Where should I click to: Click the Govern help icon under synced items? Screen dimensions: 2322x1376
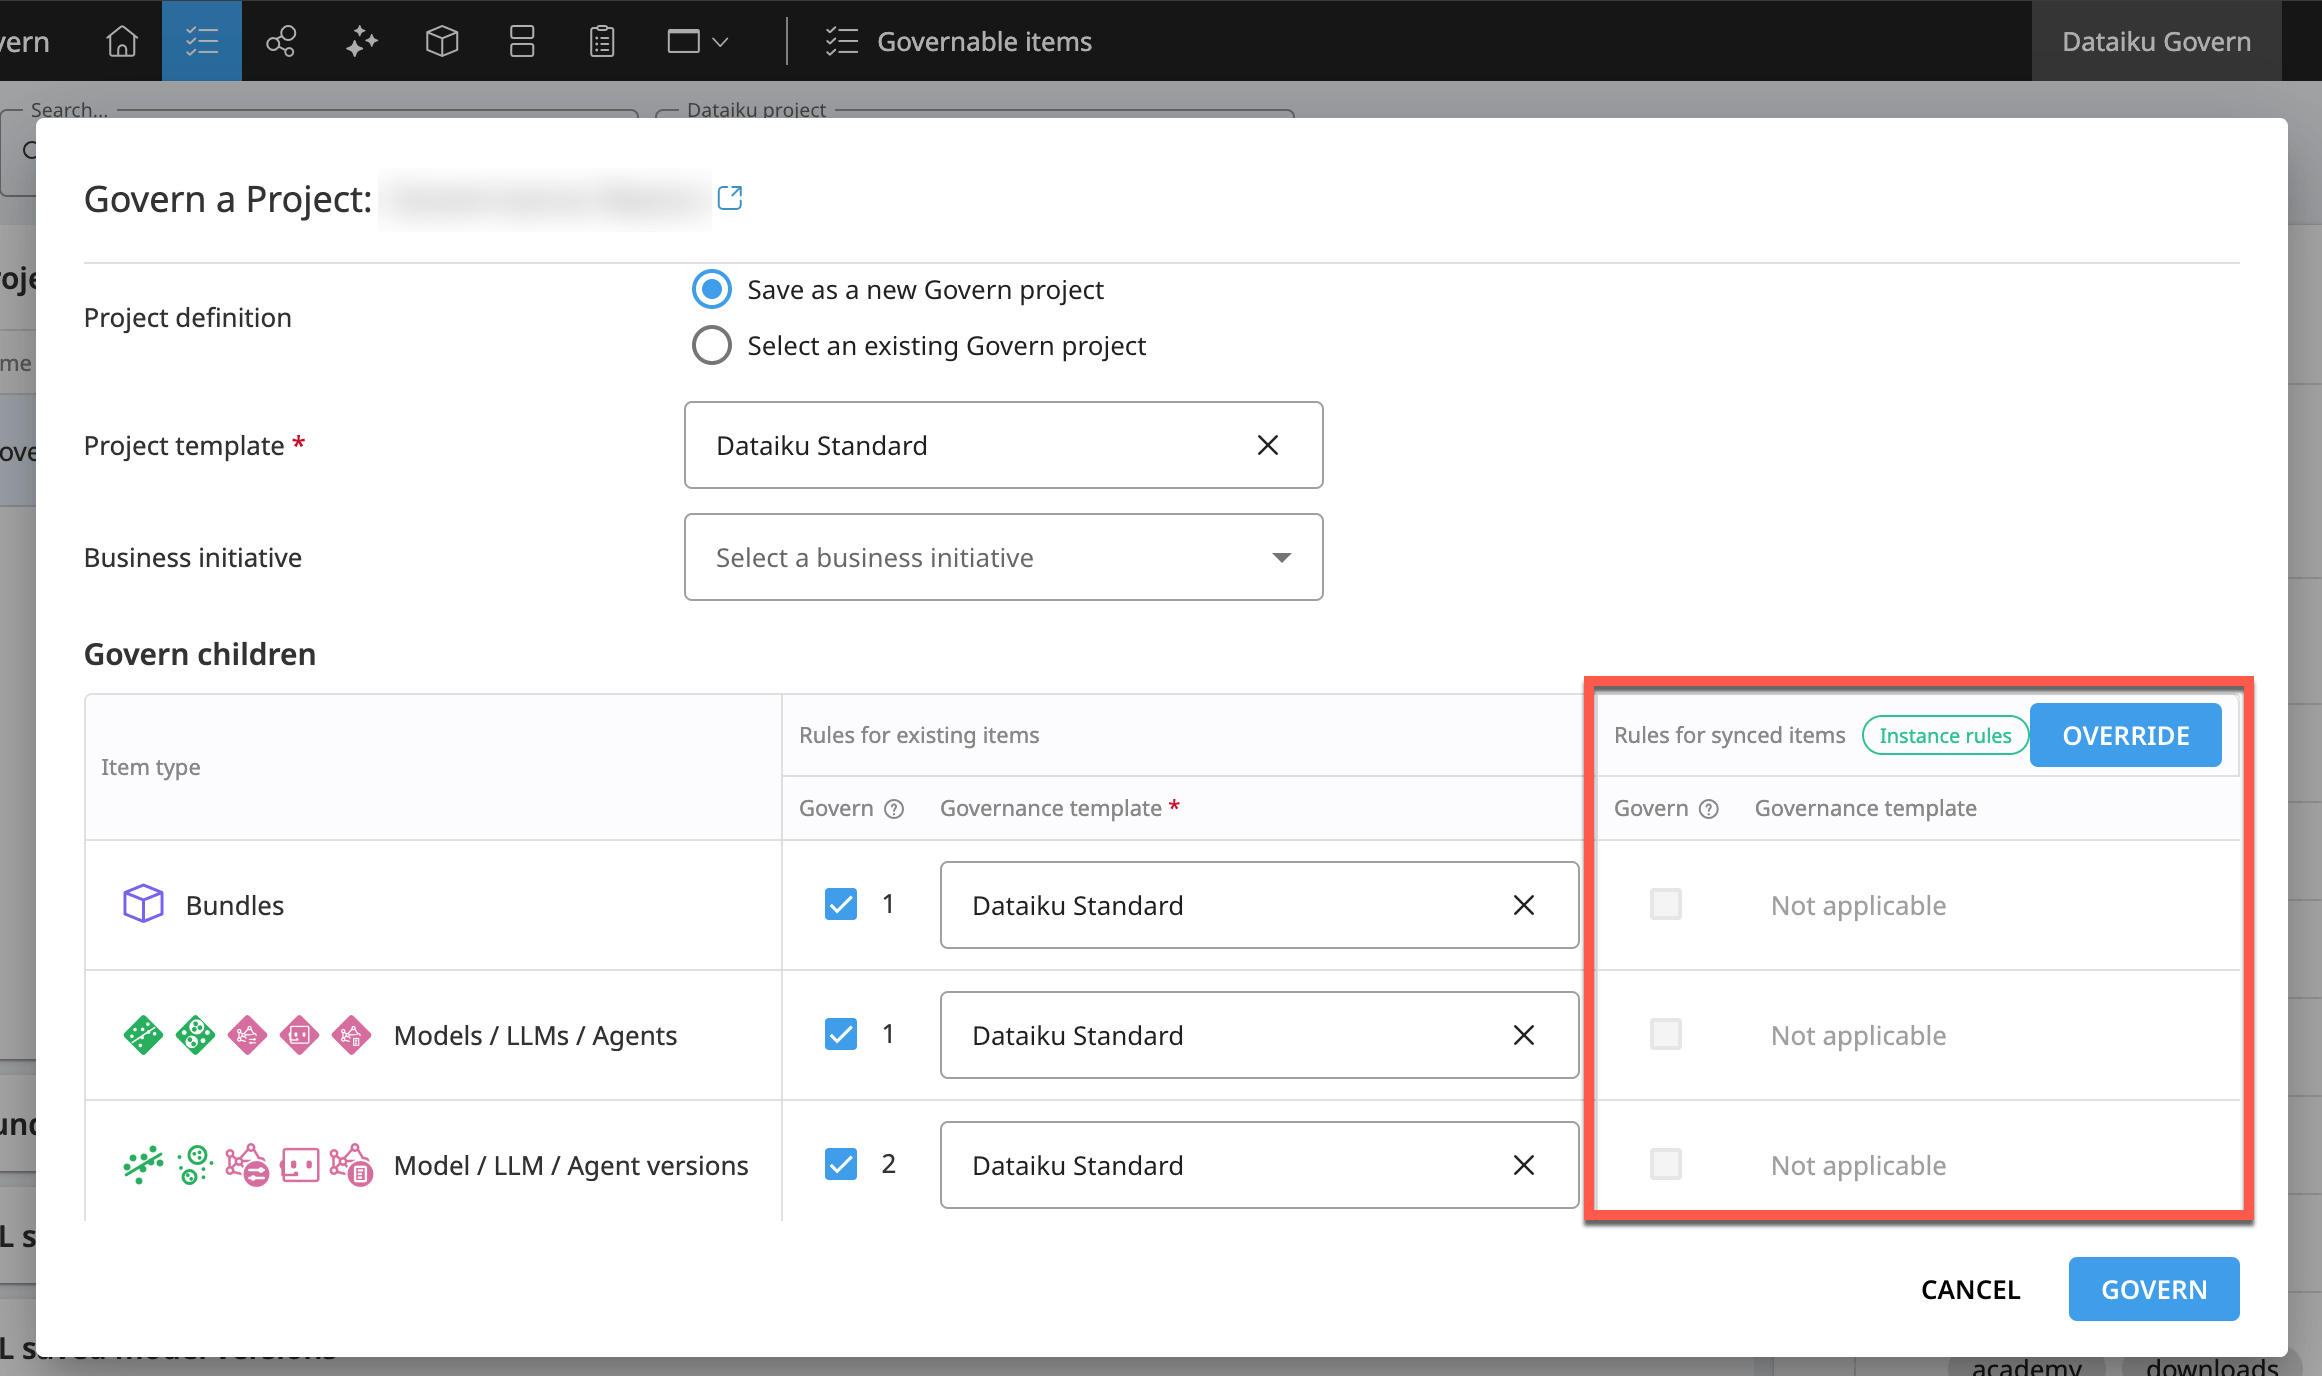[1710, 809]
